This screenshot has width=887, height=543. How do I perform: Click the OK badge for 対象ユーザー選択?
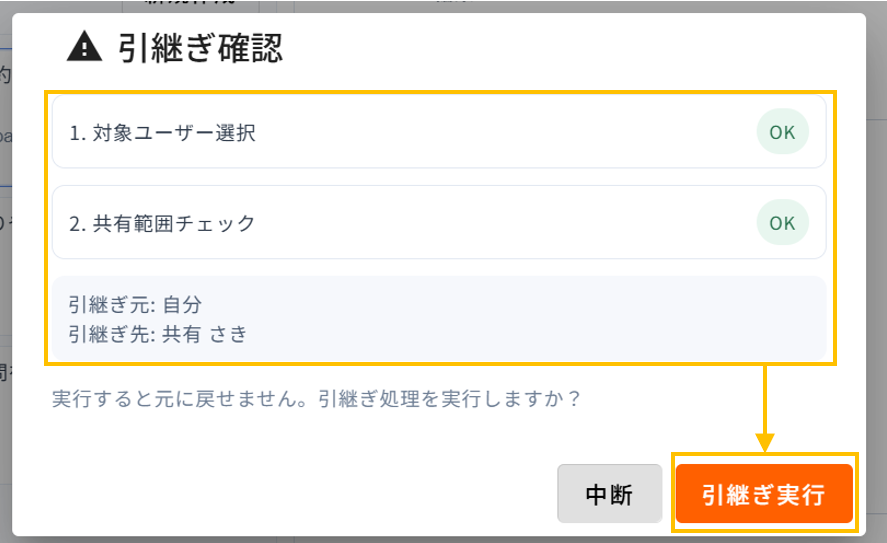(782, 132)
